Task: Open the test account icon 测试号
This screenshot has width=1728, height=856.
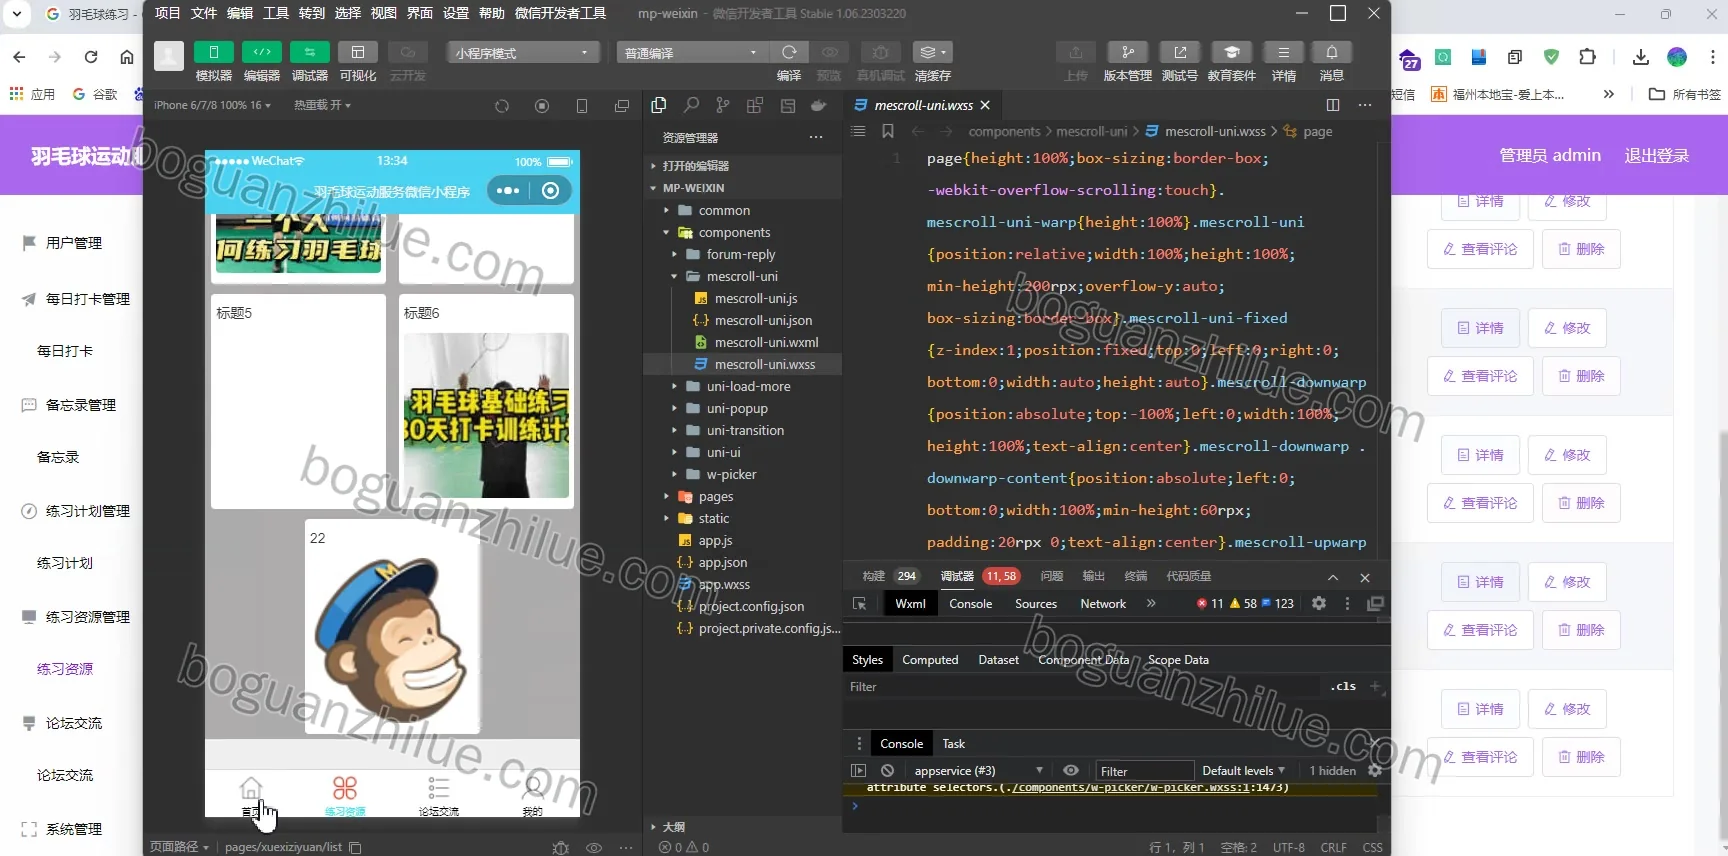Action: [x=1179, y=52]
